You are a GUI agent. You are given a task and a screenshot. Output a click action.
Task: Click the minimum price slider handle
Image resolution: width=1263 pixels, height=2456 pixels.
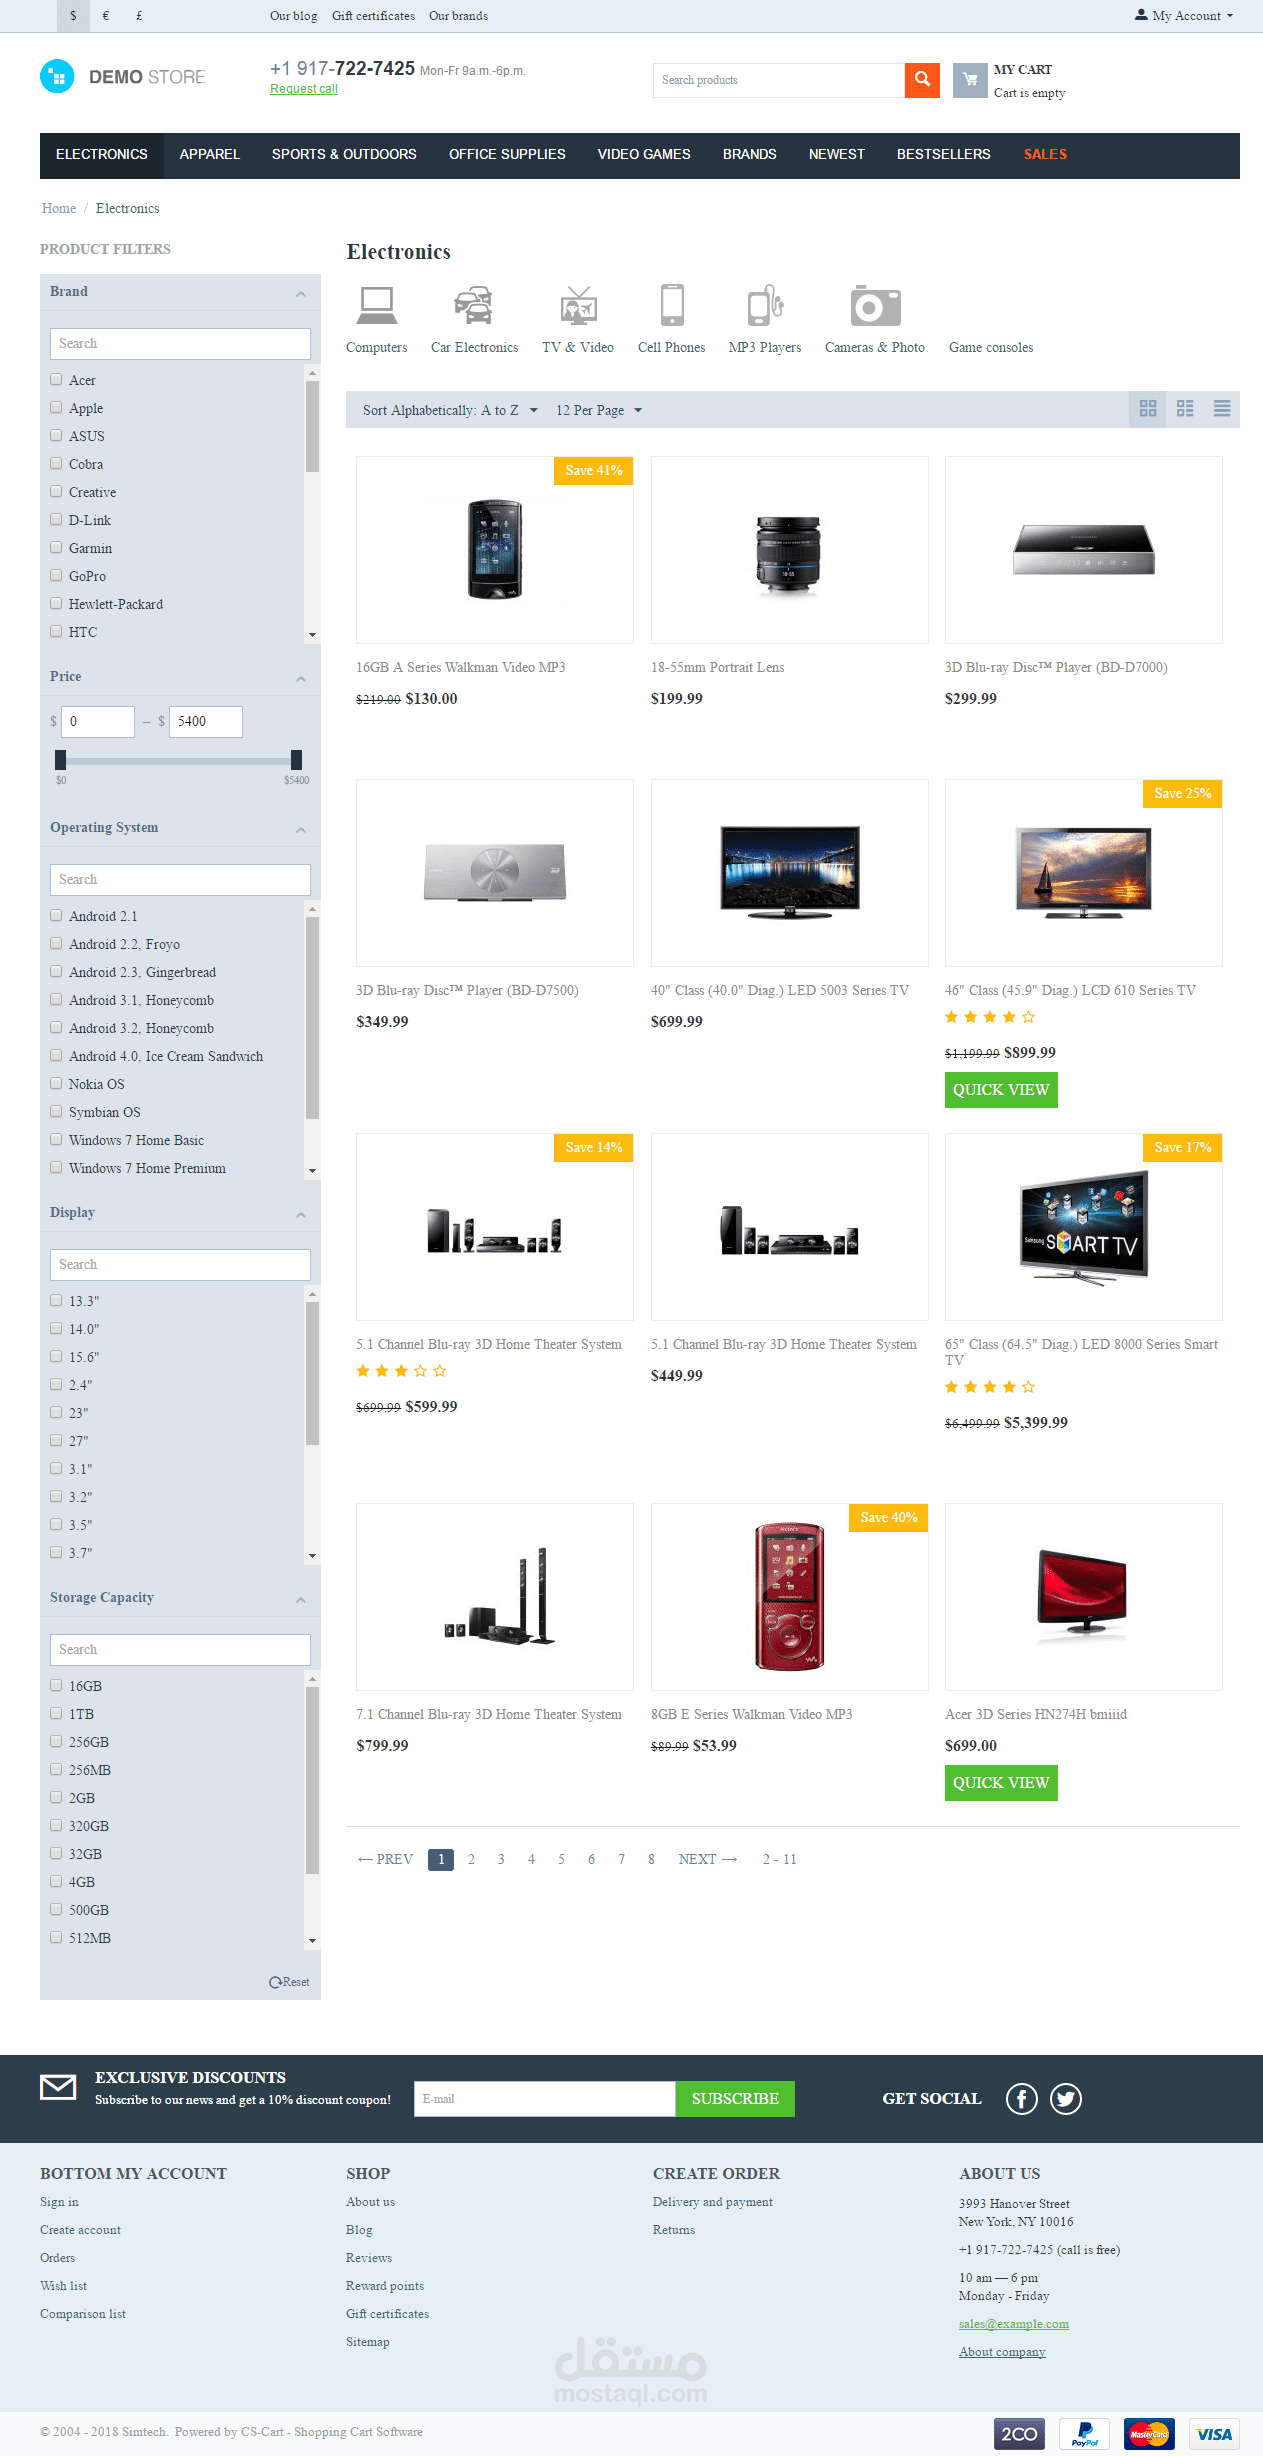pos(61,760)
